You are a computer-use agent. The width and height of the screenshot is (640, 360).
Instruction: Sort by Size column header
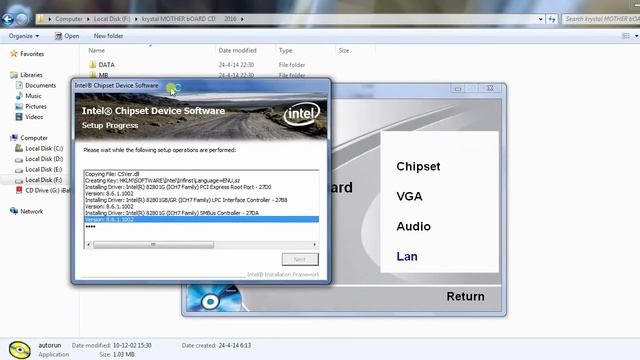coord(344,50)
